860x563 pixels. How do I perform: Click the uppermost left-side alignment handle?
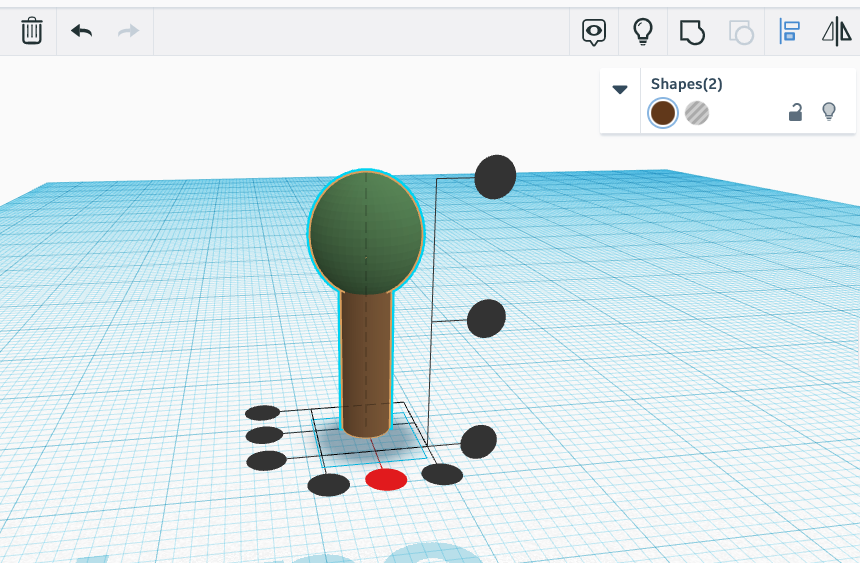point(263,413)
